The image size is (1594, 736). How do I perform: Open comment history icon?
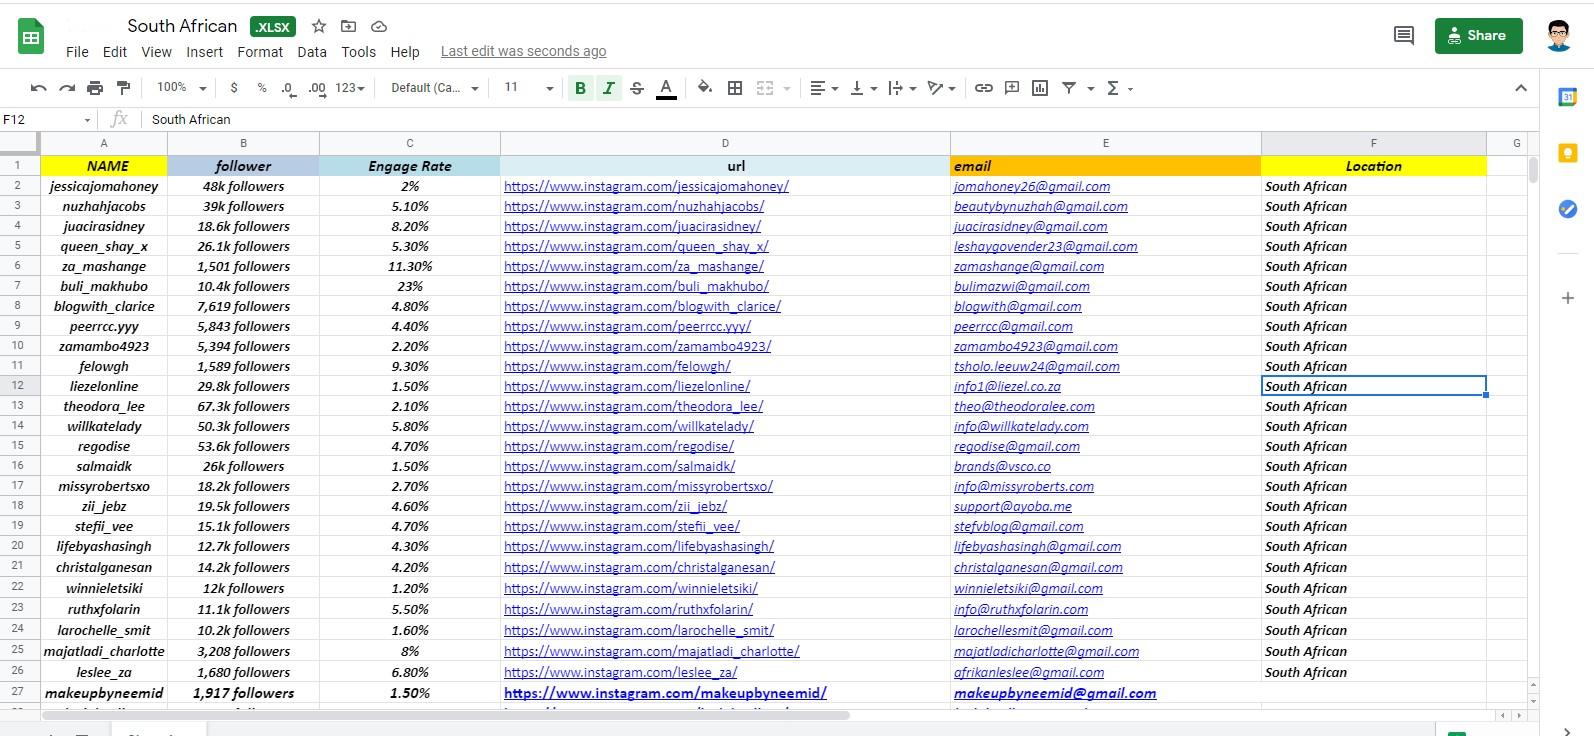point(1403,36)
